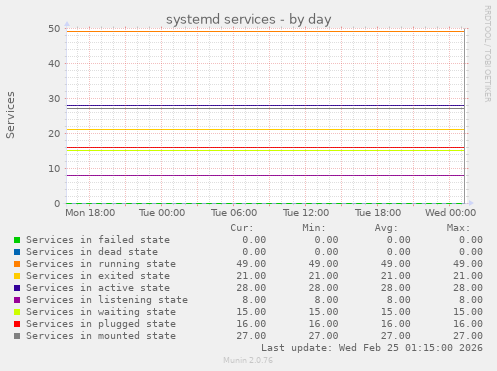497x371 pixels.
Task: Click the gray mounted state color swatch
Action: [17, 336]
